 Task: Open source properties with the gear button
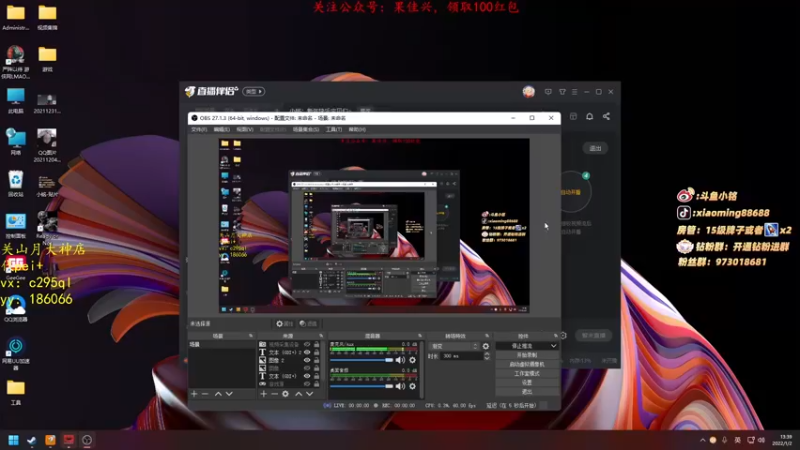[x=285, y=394]
